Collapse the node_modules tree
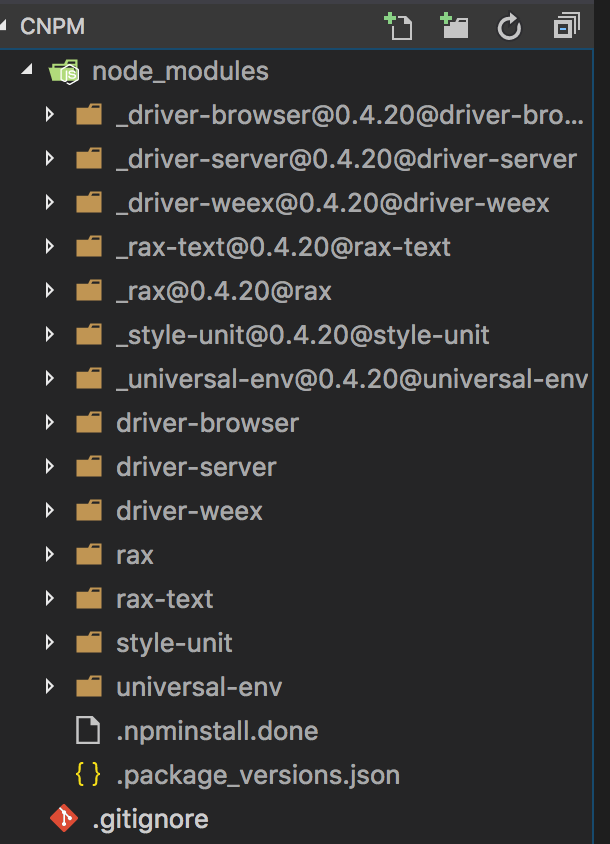The image size is (610, 844). coord(26,70)
